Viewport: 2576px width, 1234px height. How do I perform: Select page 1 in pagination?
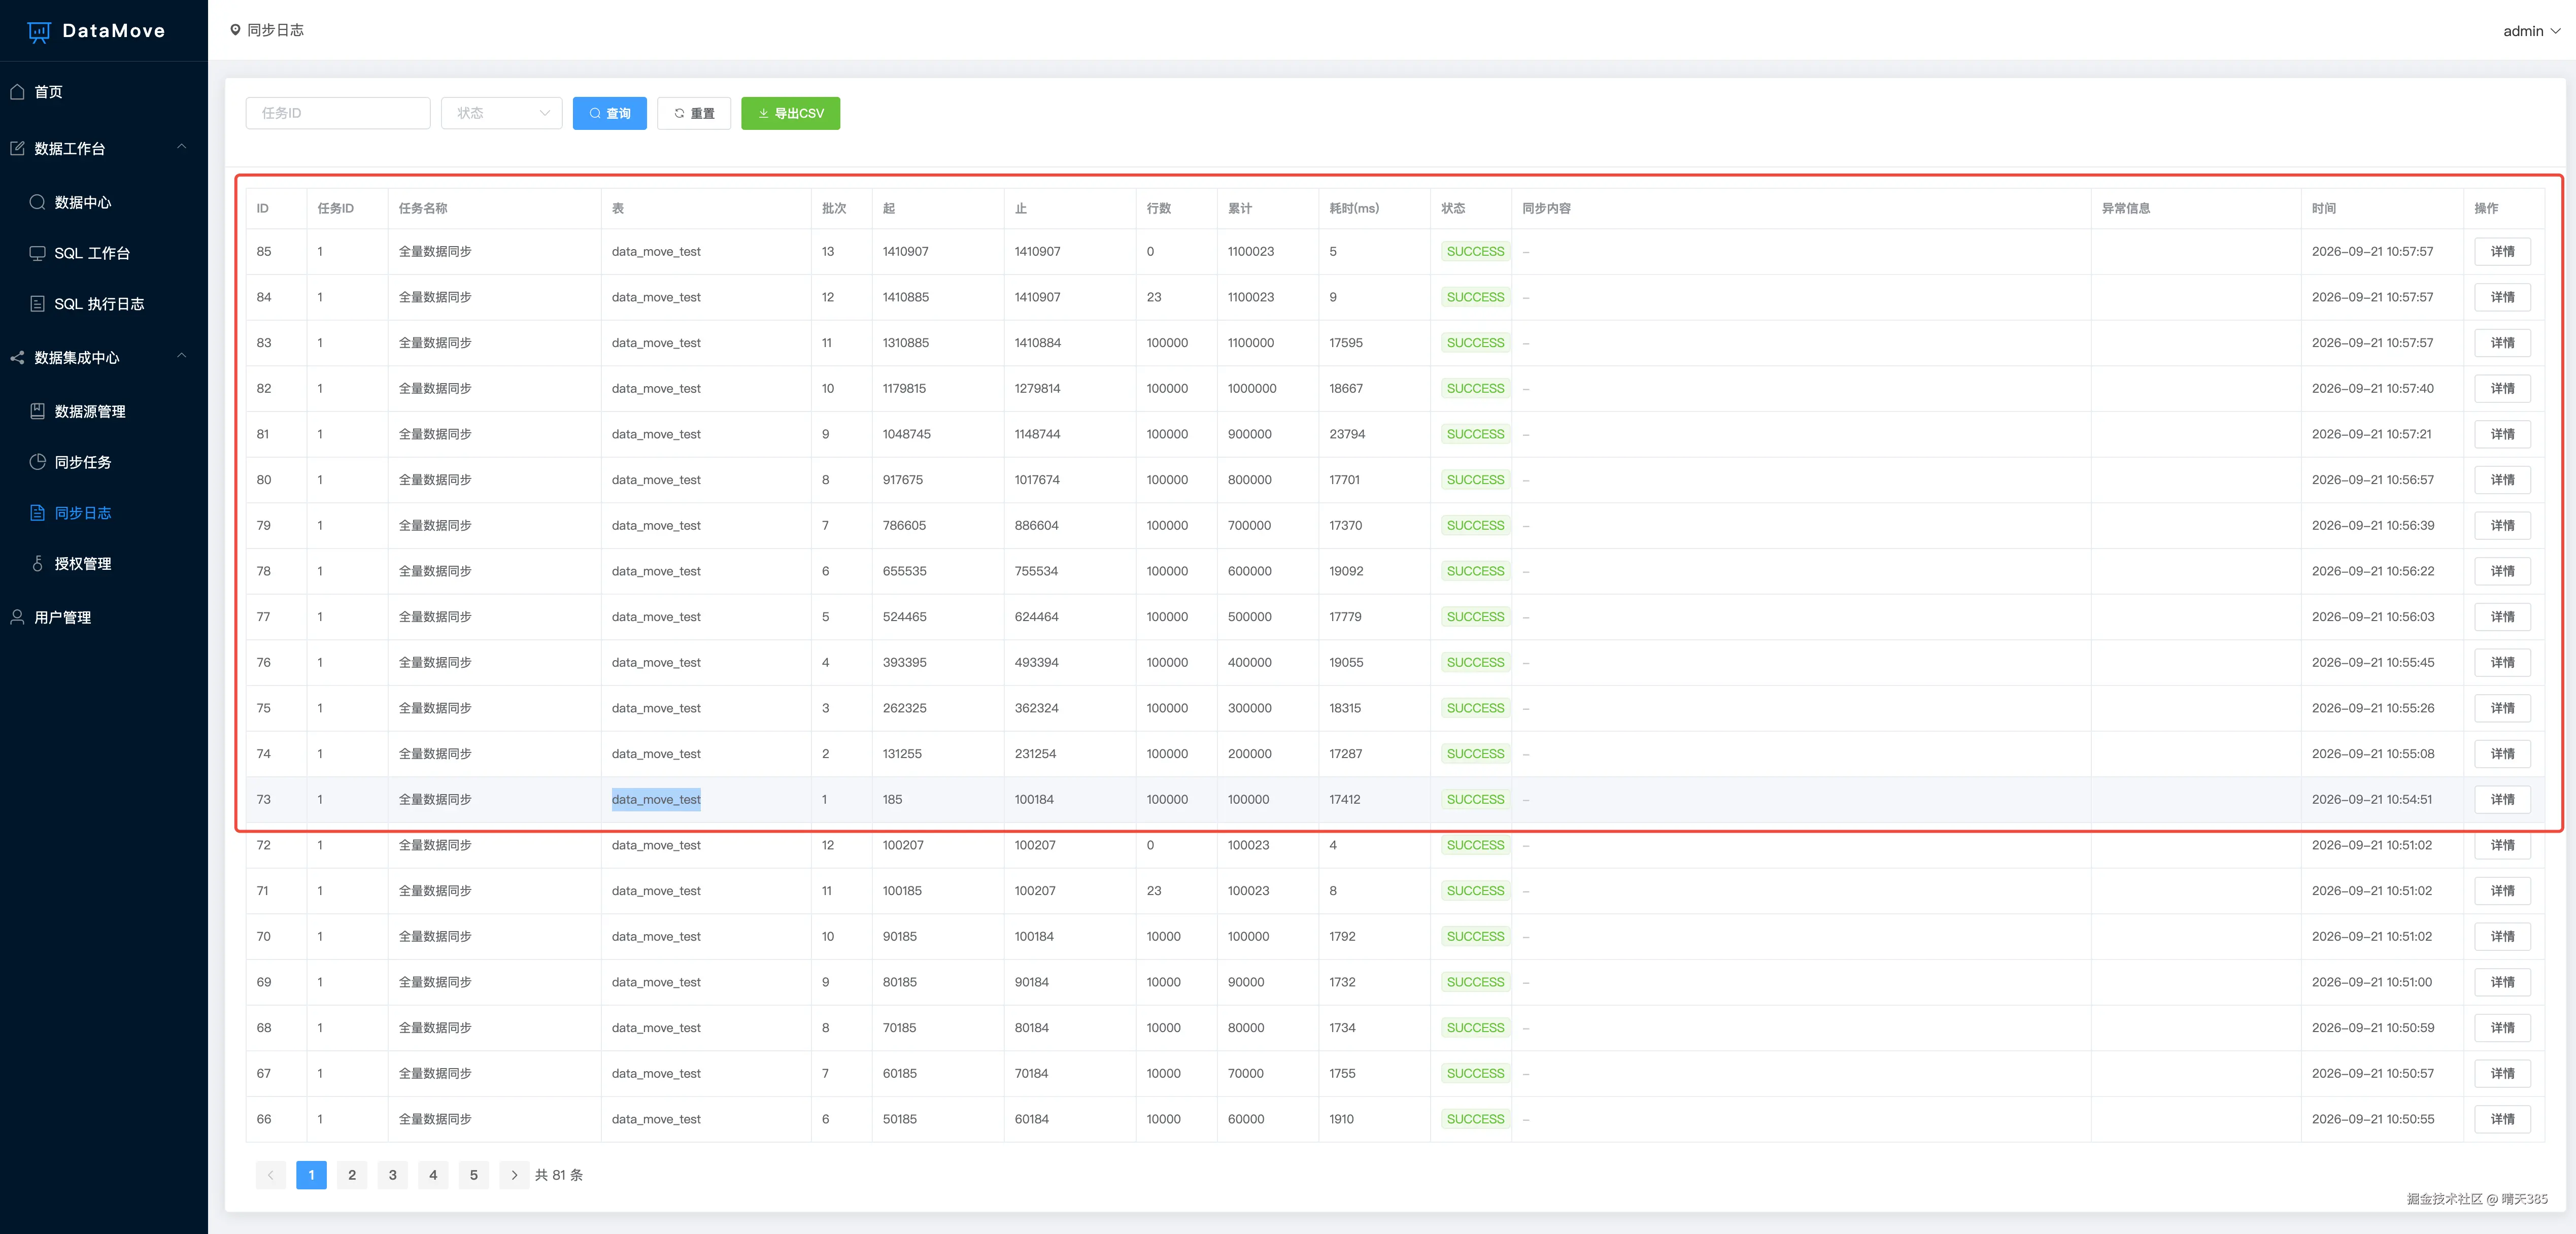tap(311, 1175)
